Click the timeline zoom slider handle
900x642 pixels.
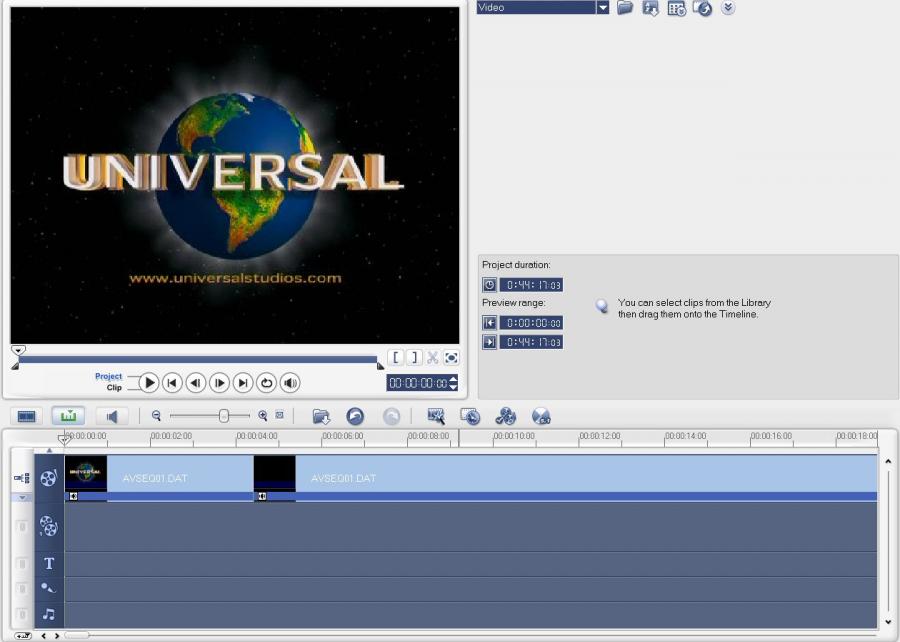(x=224, y=416)
